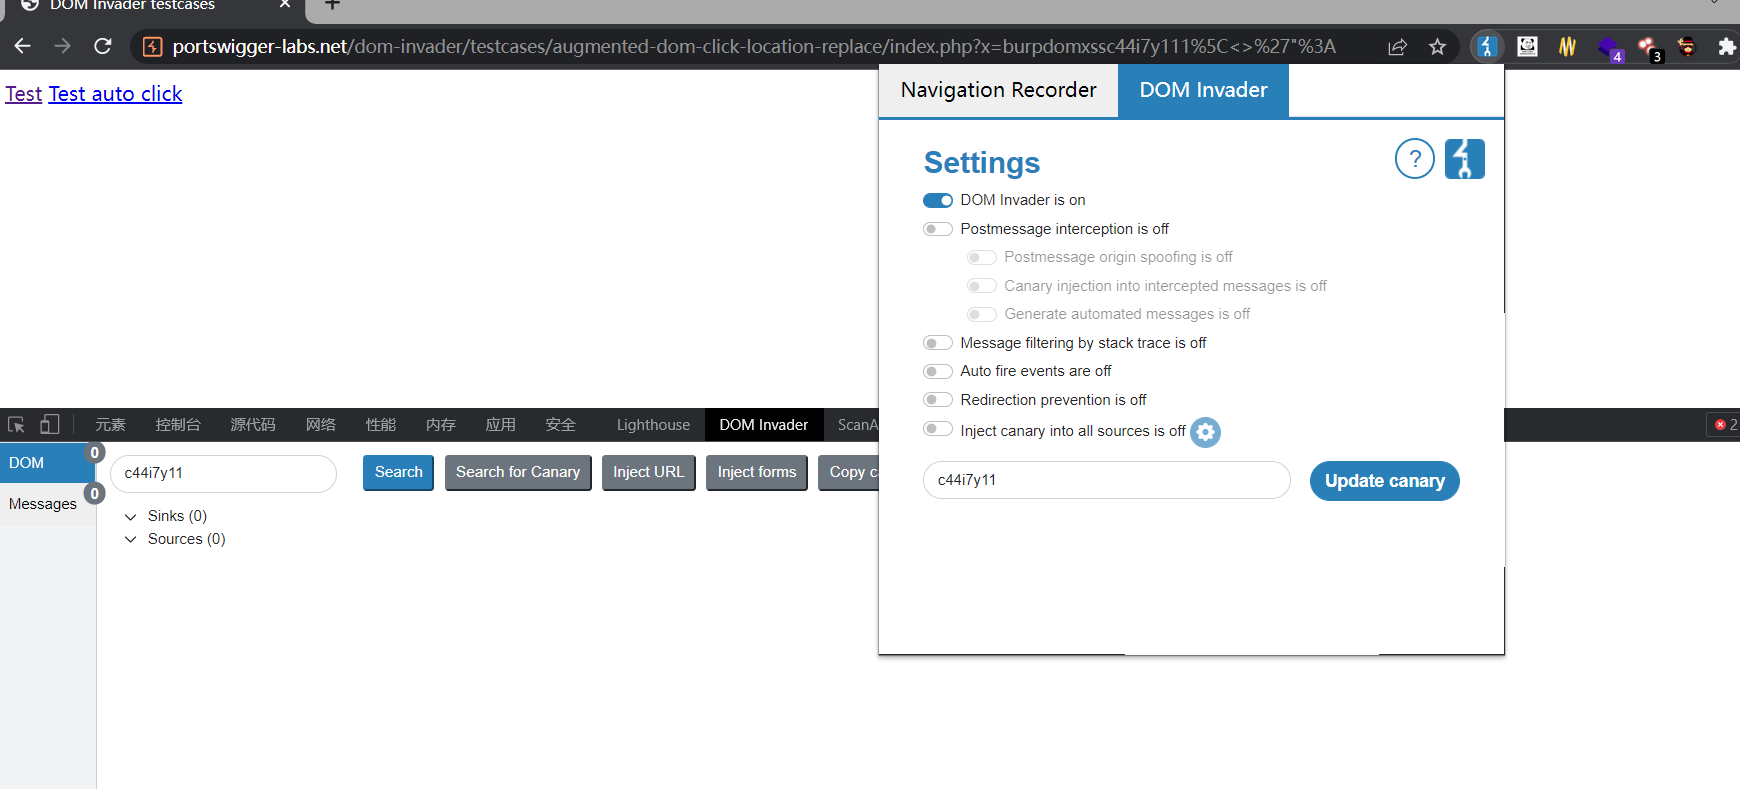Enable Auto fire events toggle
Image resolution: width=1740 pixels, height=789 pixels.
click(938, 371)
